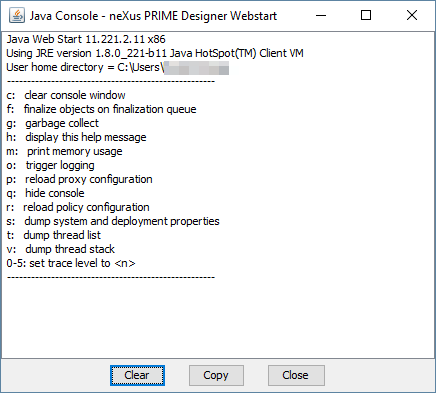Image resolution: width=436 pixels, height=393 pixels.
Task: Click the 'p: reload proxy configuration' line
Action: 79,179
